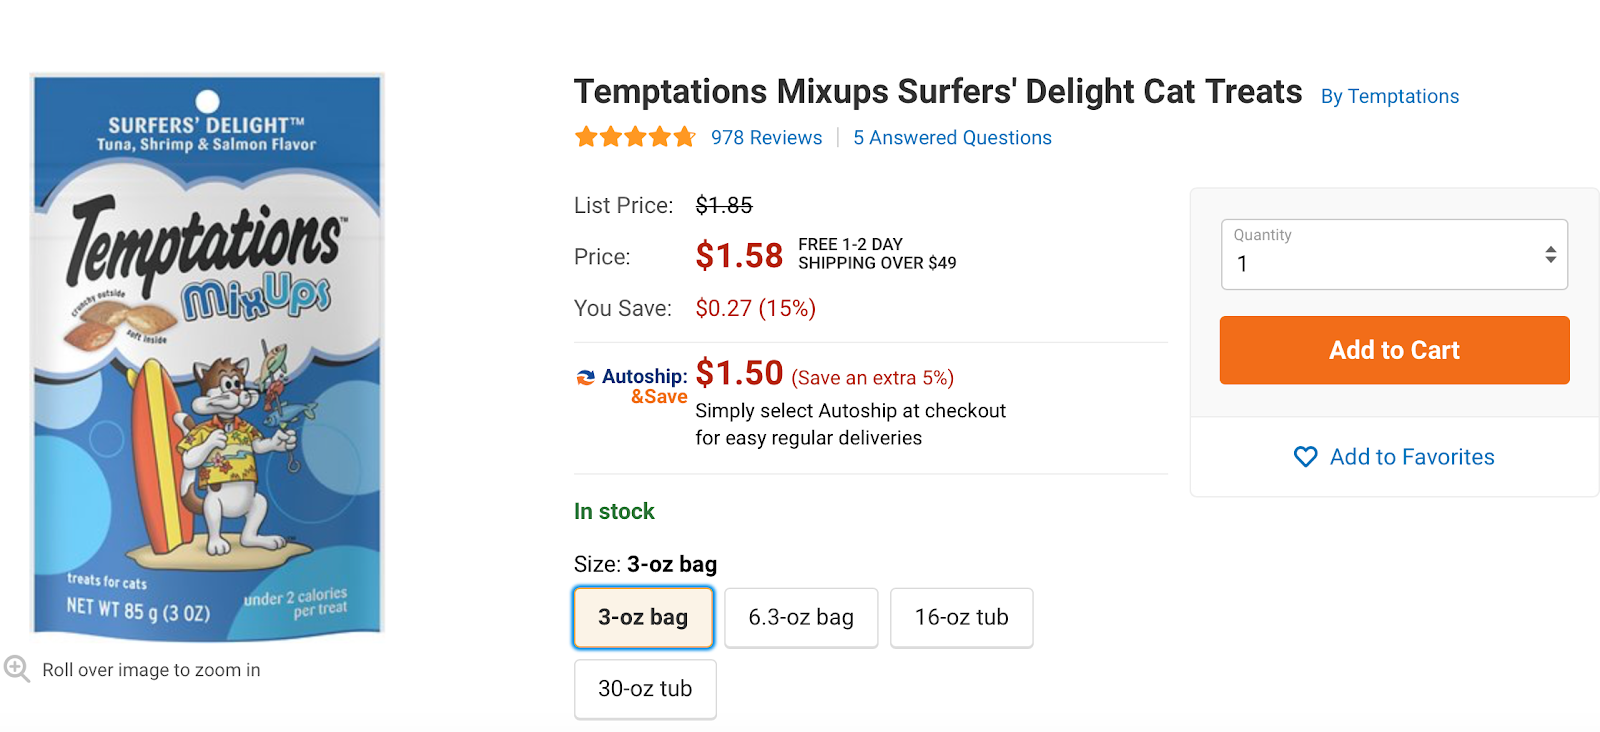1600x732 pixels.
Task: Click the Temptations MixUps product bag image
Action: [207, 355]
